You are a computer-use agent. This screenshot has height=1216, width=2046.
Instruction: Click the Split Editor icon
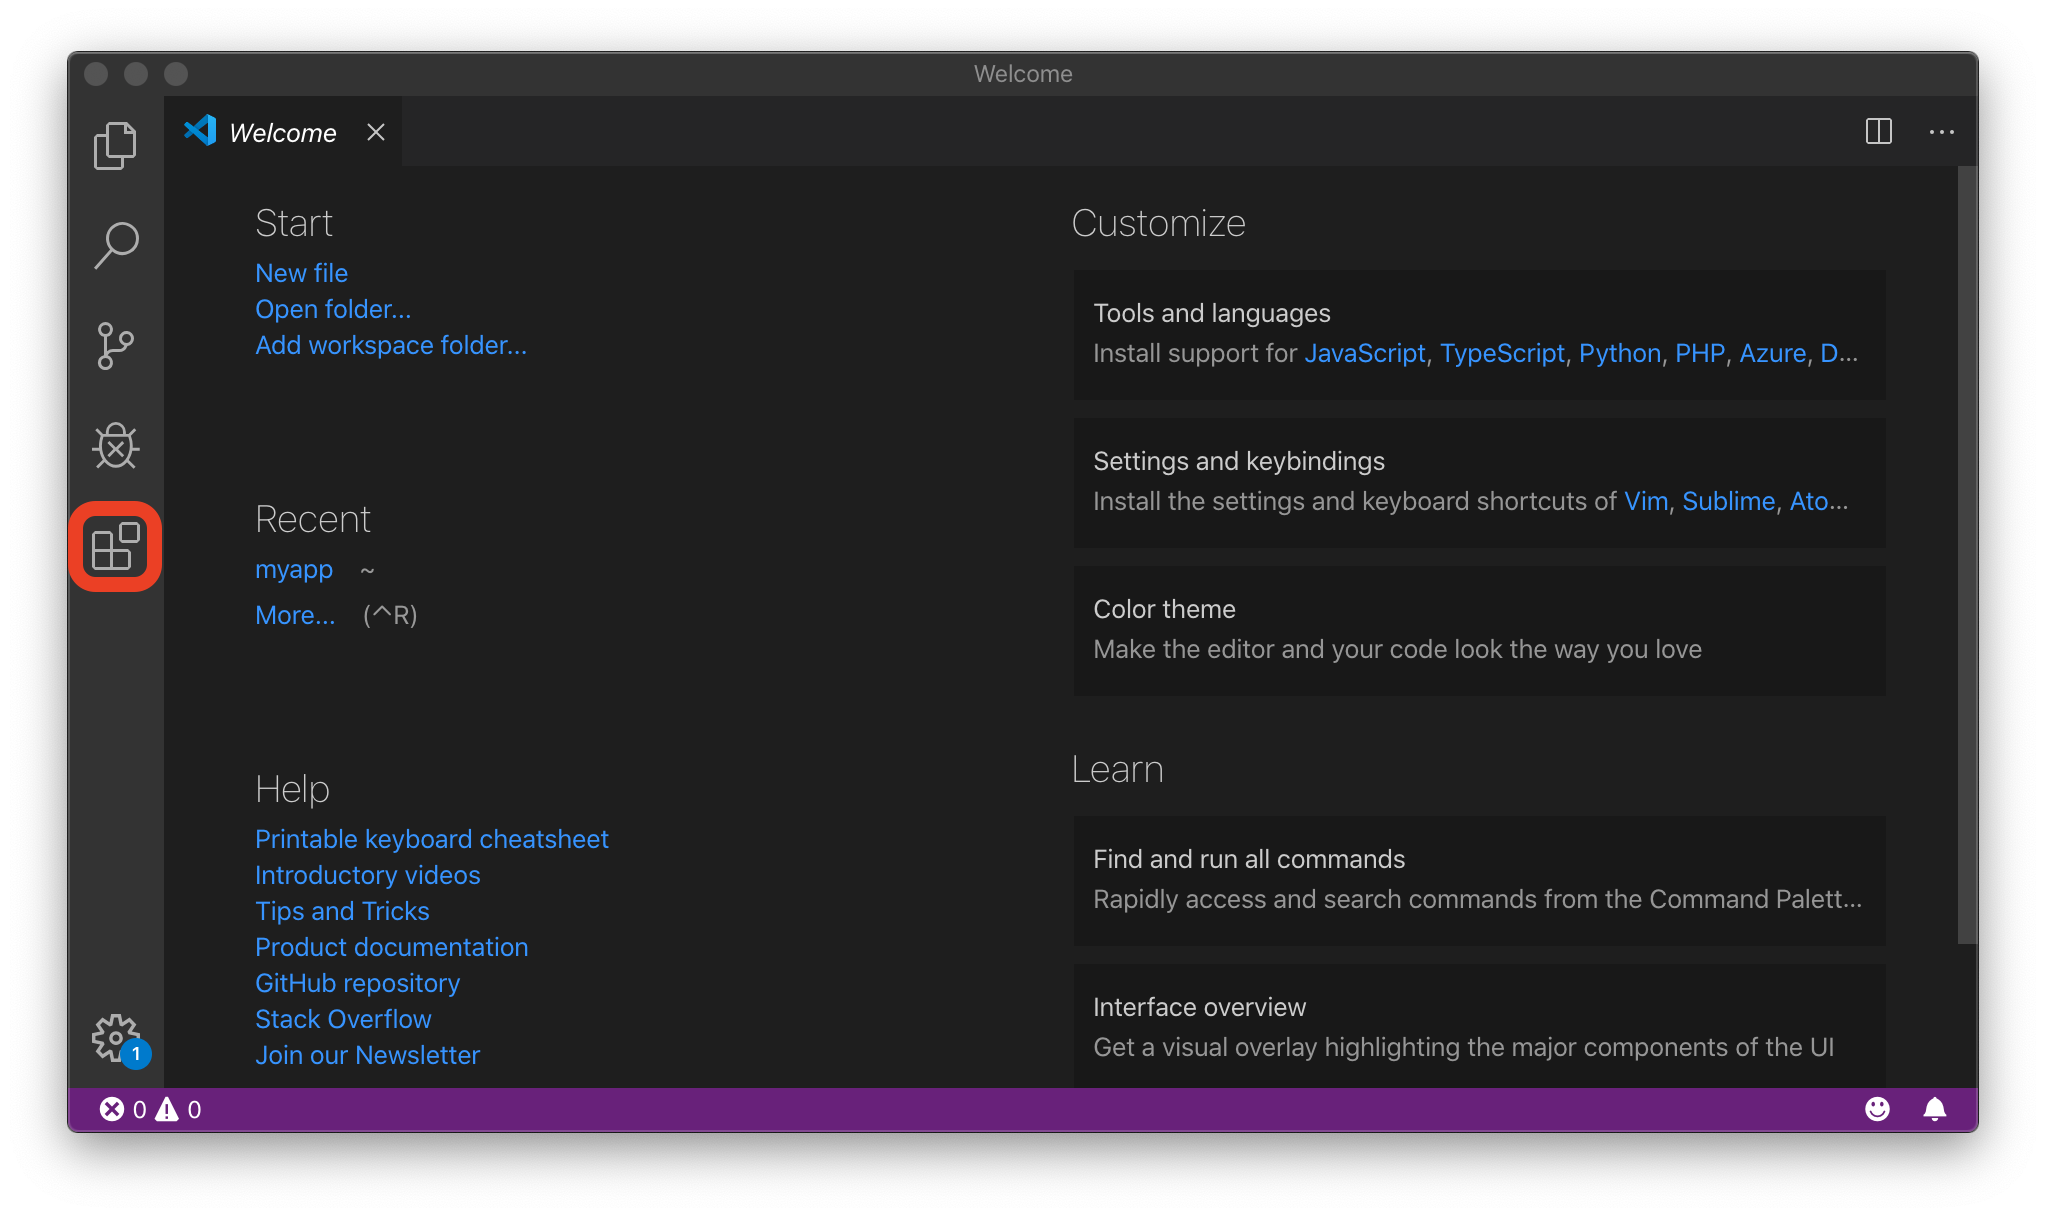(x=1878, y=132)
